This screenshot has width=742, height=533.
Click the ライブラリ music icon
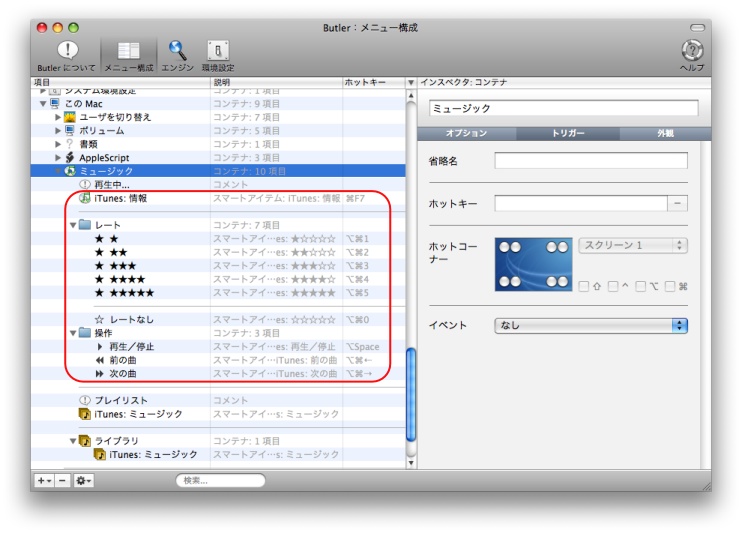point(85,441)
